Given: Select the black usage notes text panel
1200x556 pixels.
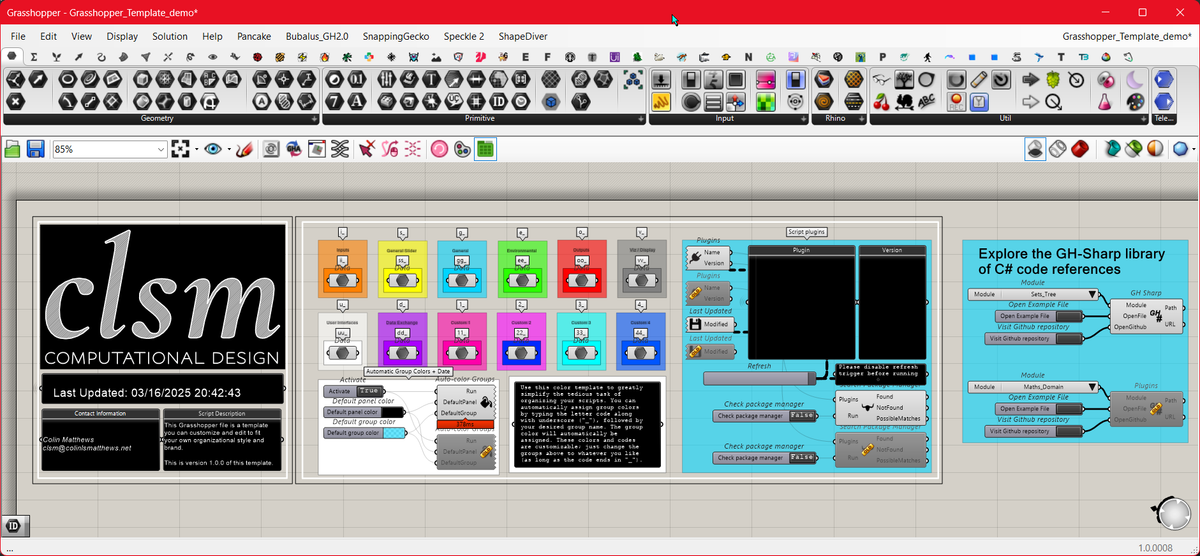Looking at the screenshot, I should click(586, 424).
